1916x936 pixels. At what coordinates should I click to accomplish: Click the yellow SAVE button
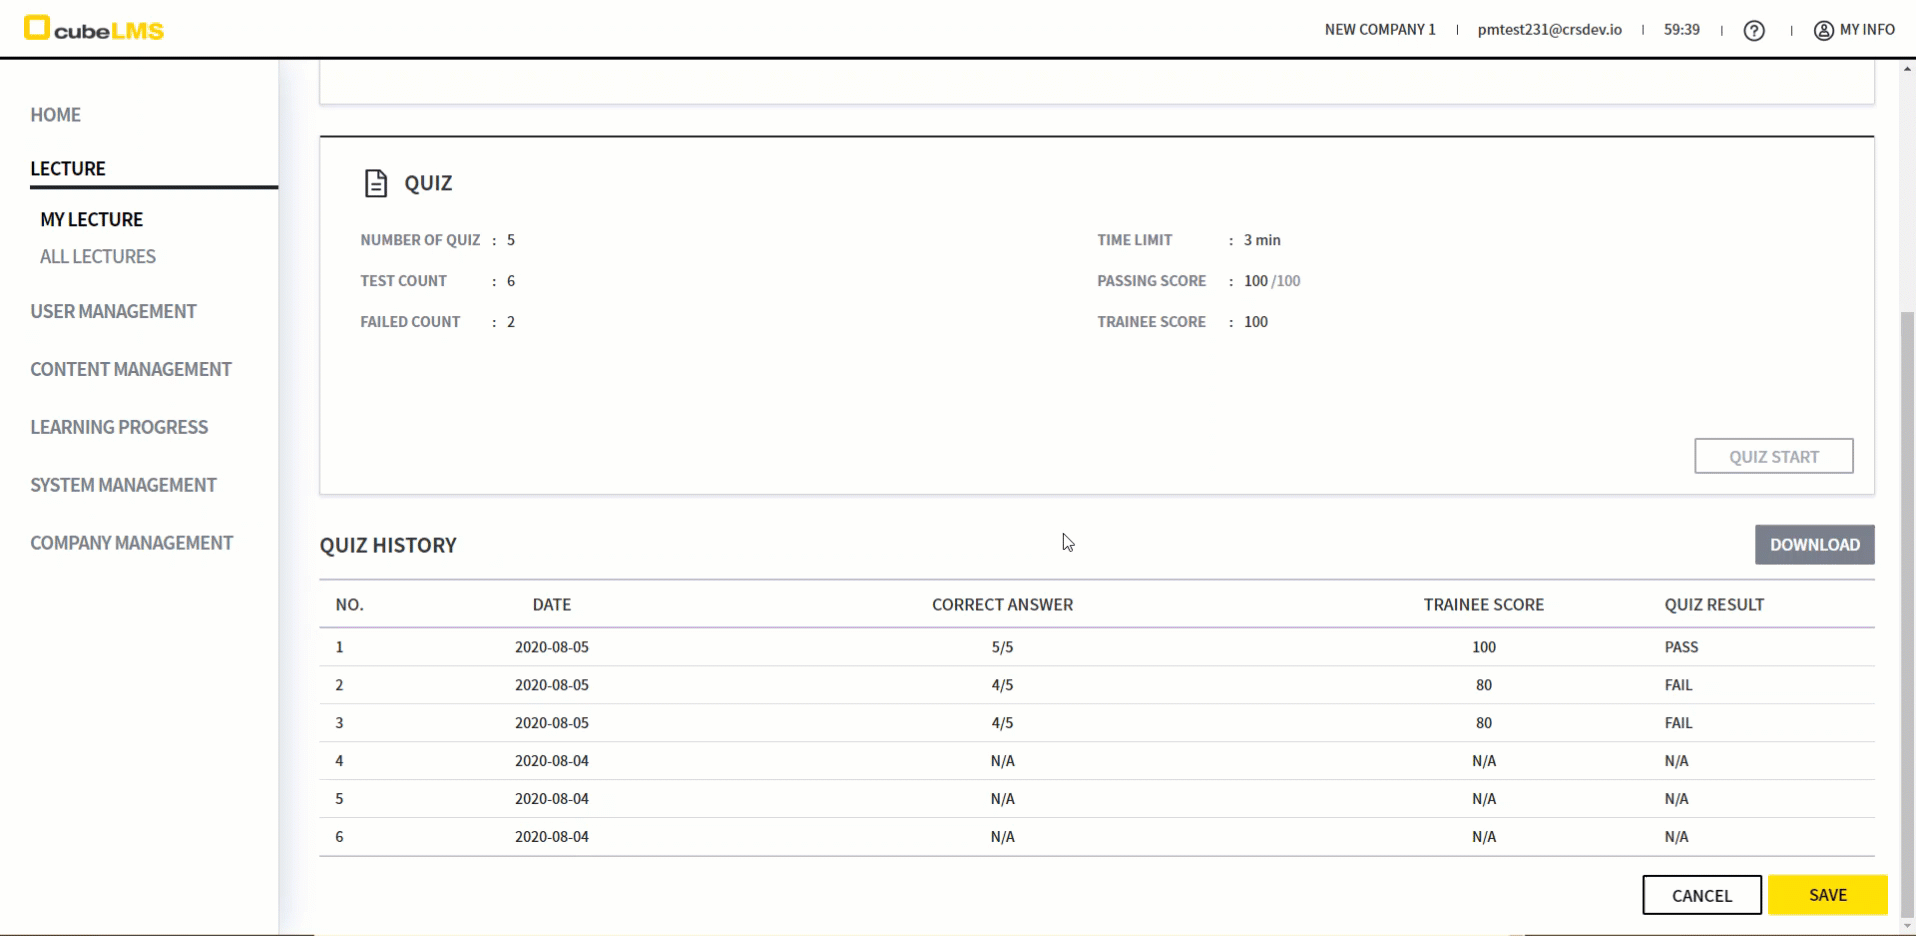[x=1826, y=895]
